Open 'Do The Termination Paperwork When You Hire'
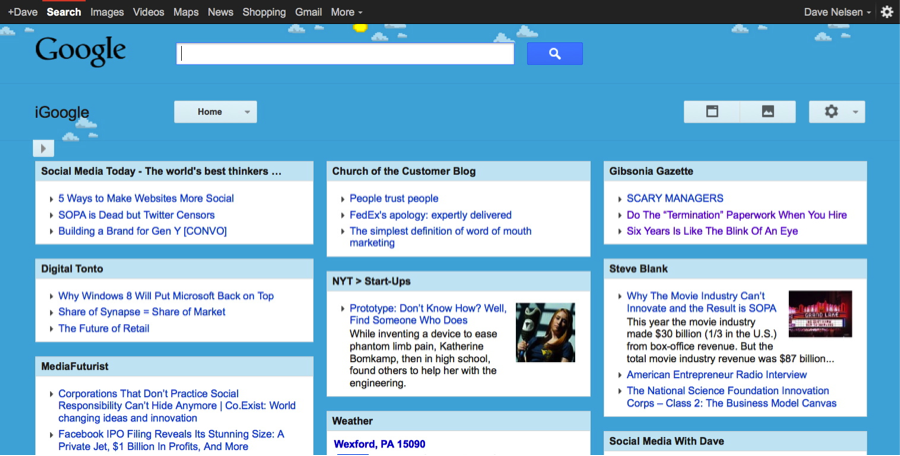Screen dimensions: 900x456 pos(737,215)
